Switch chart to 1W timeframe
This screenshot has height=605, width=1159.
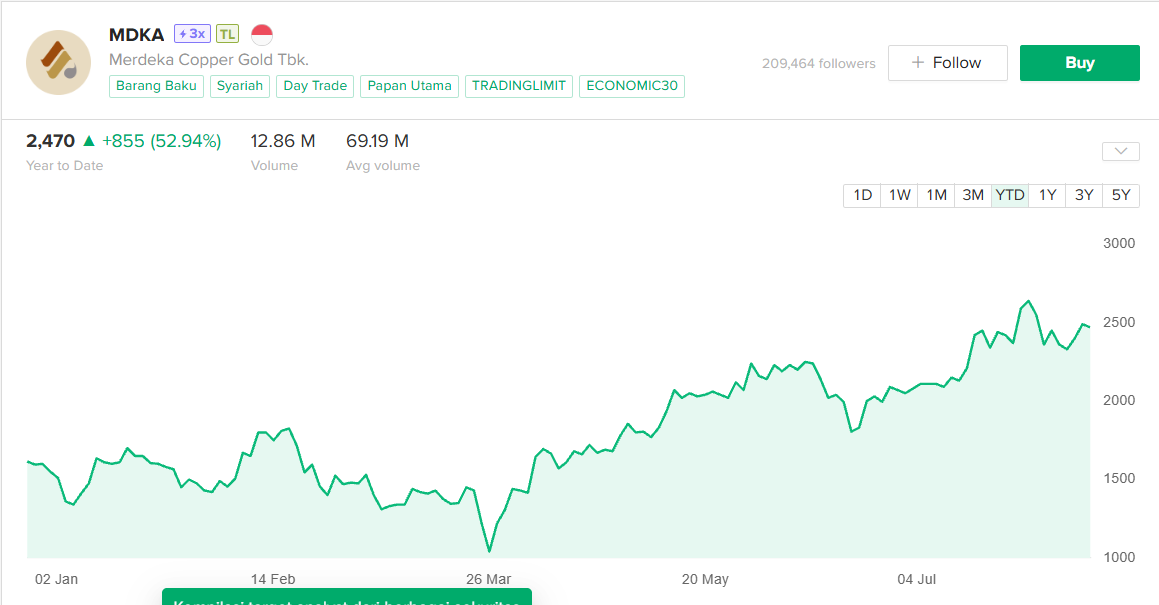tap(900, 195)
